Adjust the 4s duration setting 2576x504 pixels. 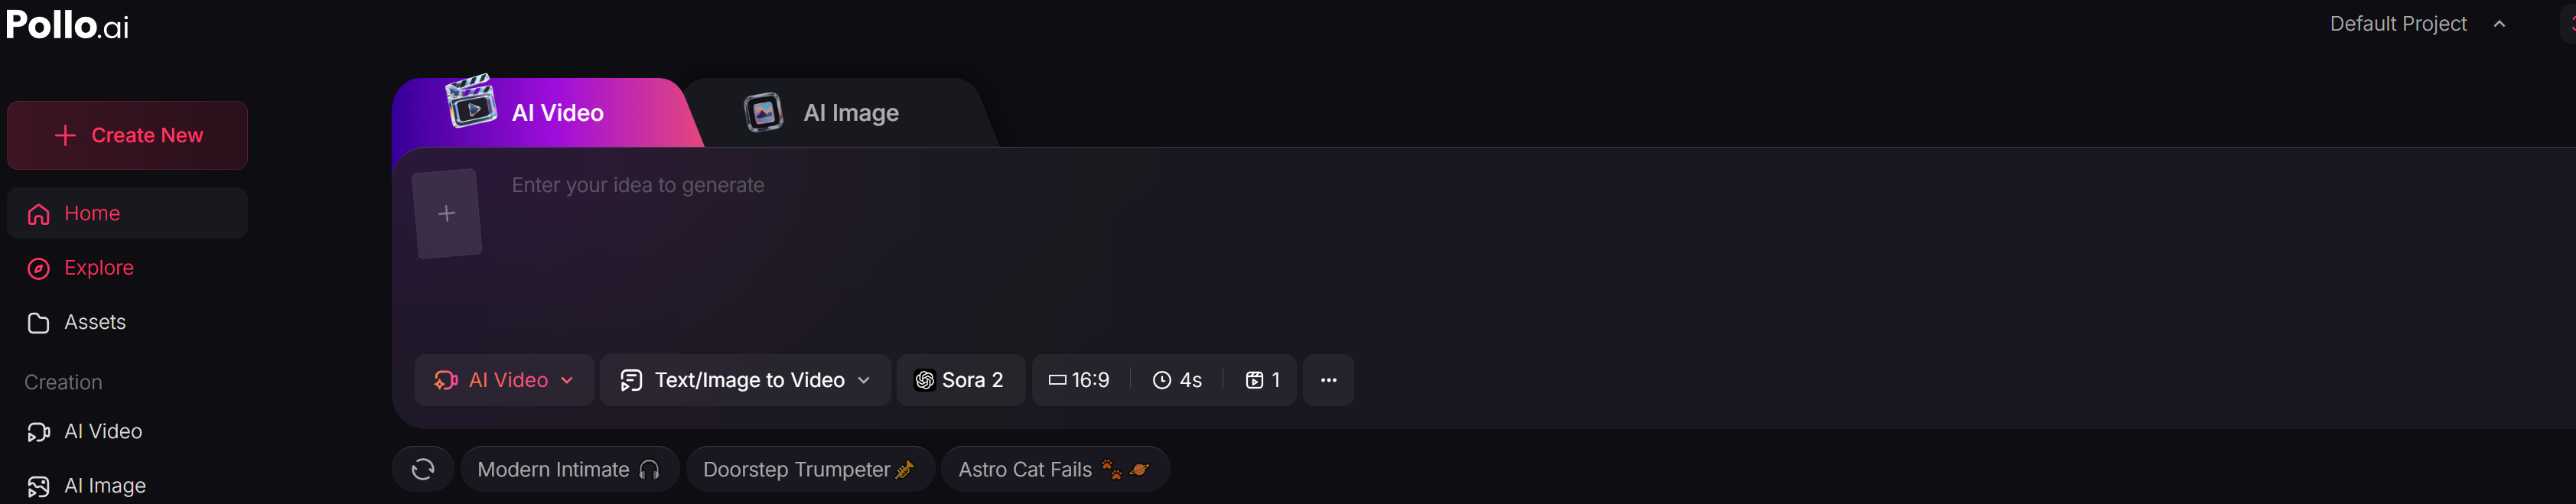tap(1177, 380)
